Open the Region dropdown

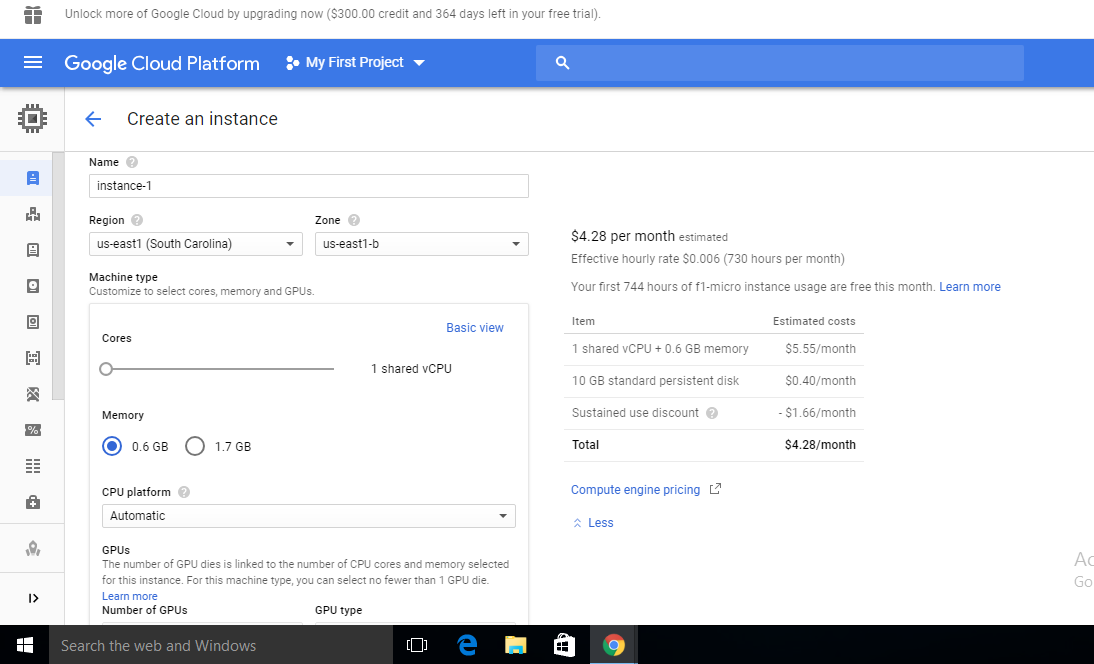(x=195, y=244)
